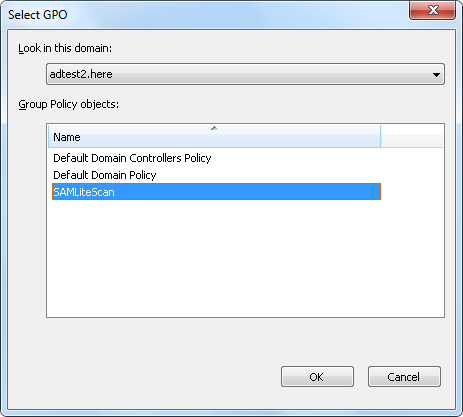
Task: Click the gray area below the domain dropdown
Action: (245, 92)
